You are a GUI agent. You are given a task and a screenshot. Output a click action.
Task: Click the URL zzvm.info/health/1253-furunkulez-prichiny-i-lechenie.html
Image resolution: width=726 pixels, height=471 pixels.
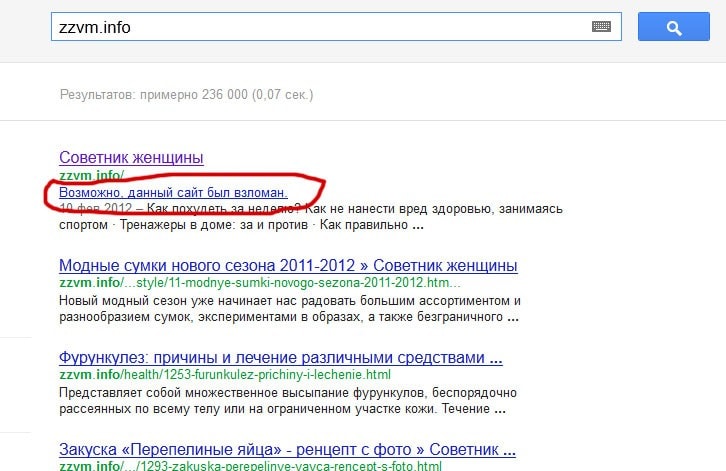coord(225,374)
